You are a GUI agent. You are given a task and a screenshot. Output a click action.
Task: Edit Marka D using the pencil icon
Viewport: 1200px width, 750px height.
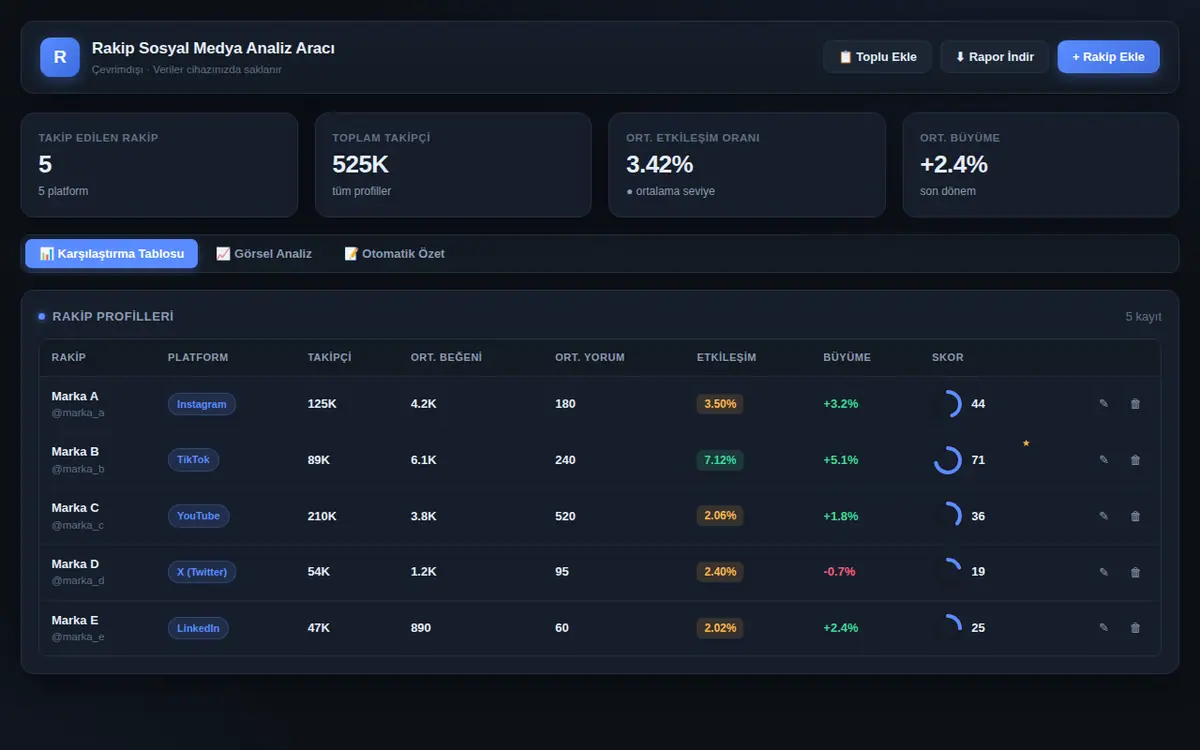(1104, 572)
